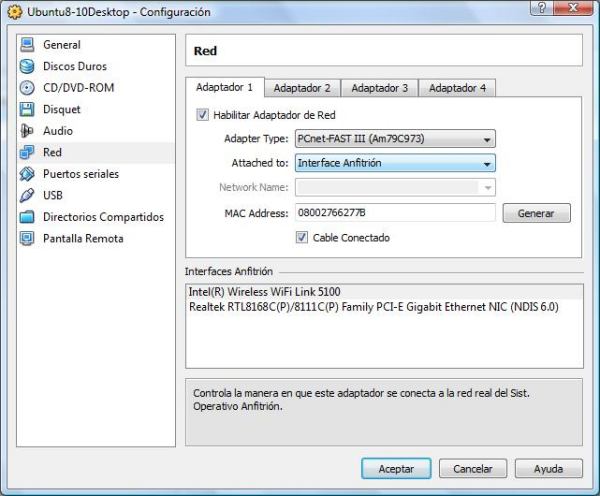600x496 pixels.
Task: Click the Directorios Compartidos folder icon
Action: (x=28, y=217)
